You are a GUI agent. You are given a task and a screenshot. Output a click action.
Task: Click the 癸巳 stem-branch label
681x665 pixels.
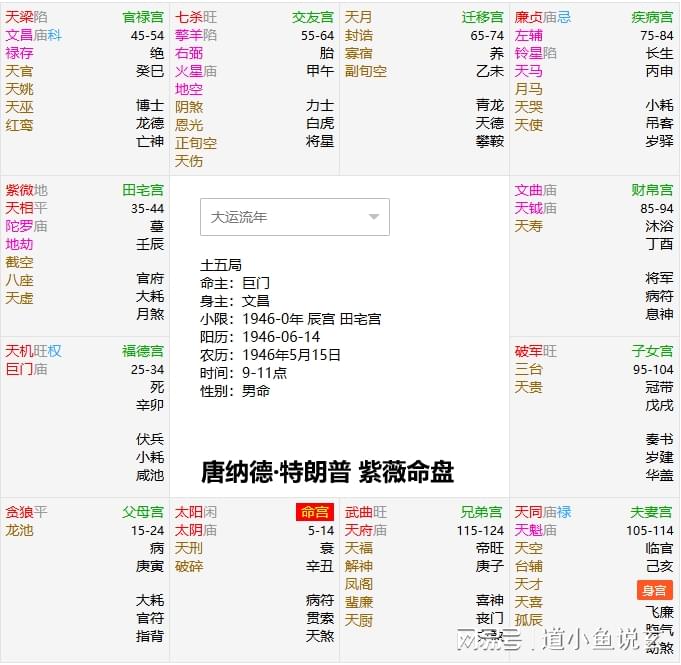point(150,71)
